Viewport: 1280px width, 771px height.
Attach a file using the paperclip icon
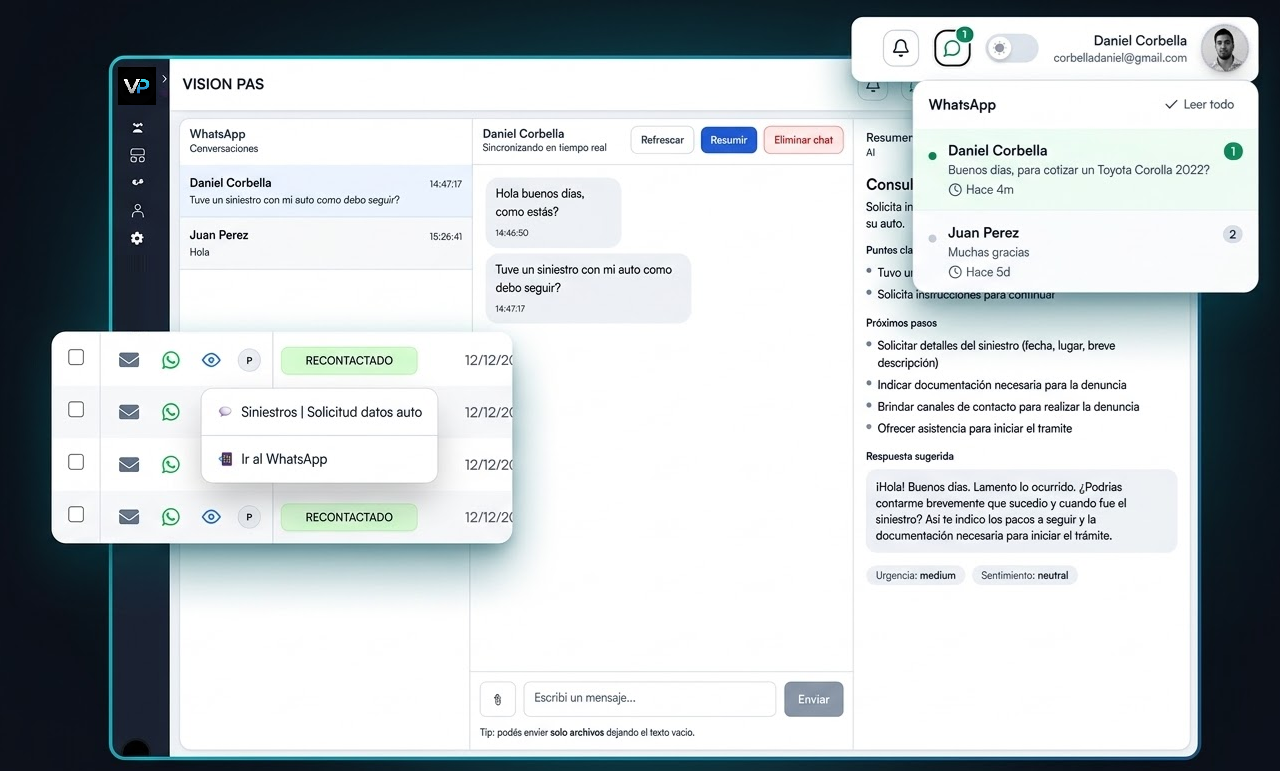point(497,699)
